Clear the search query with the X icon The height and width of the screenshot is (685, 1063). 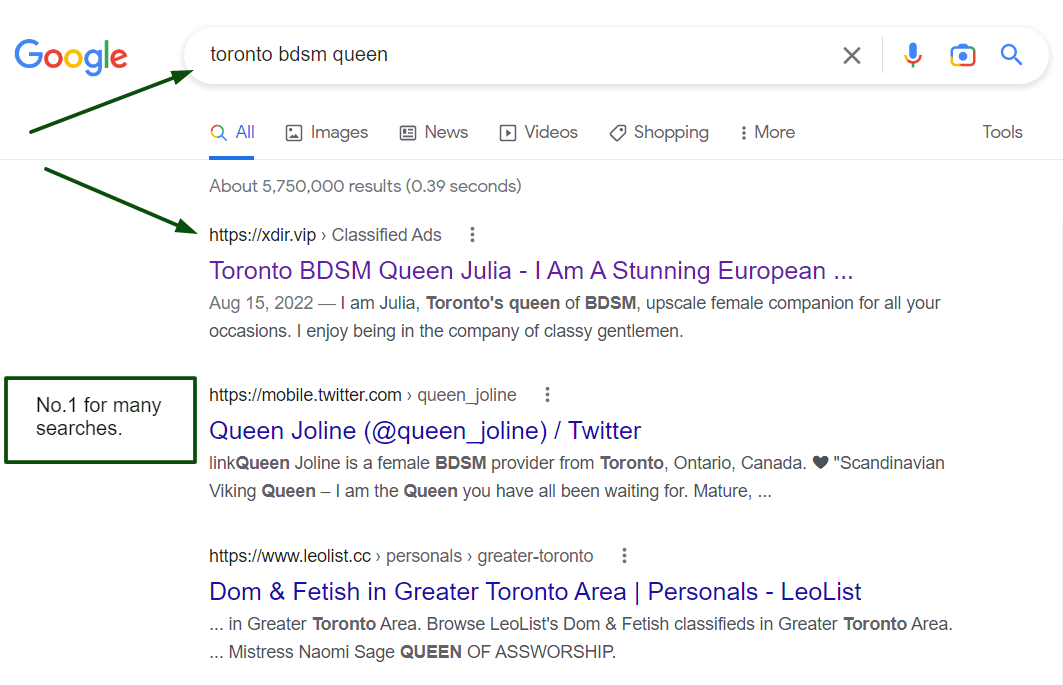[851, 56]
